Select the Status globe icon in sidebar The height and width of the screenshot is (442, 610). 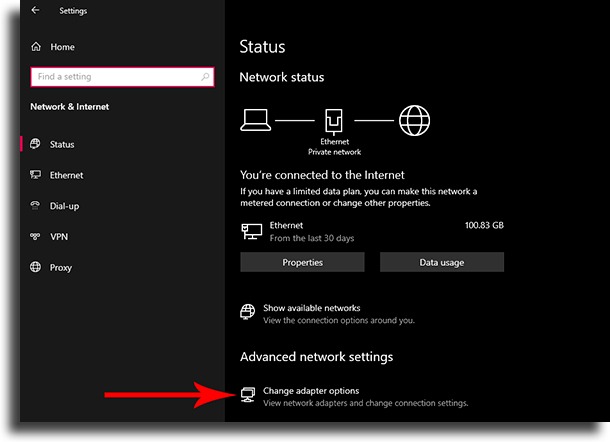[35, 144]
